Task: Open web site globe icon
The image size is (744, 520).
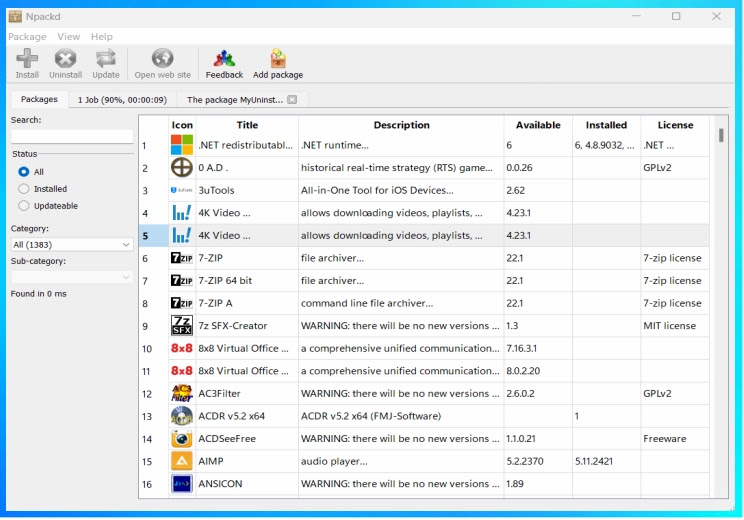Action: click(162, 58)
